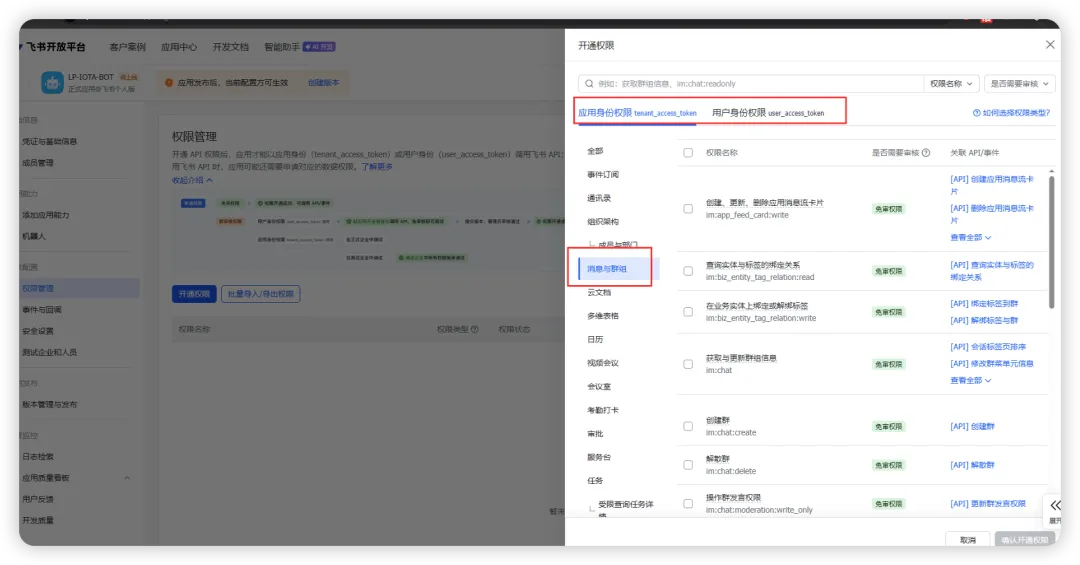Go to 事件与回调 in the sidebar
This screenshot has height=565, width=1080.
[x=41, y=310]
